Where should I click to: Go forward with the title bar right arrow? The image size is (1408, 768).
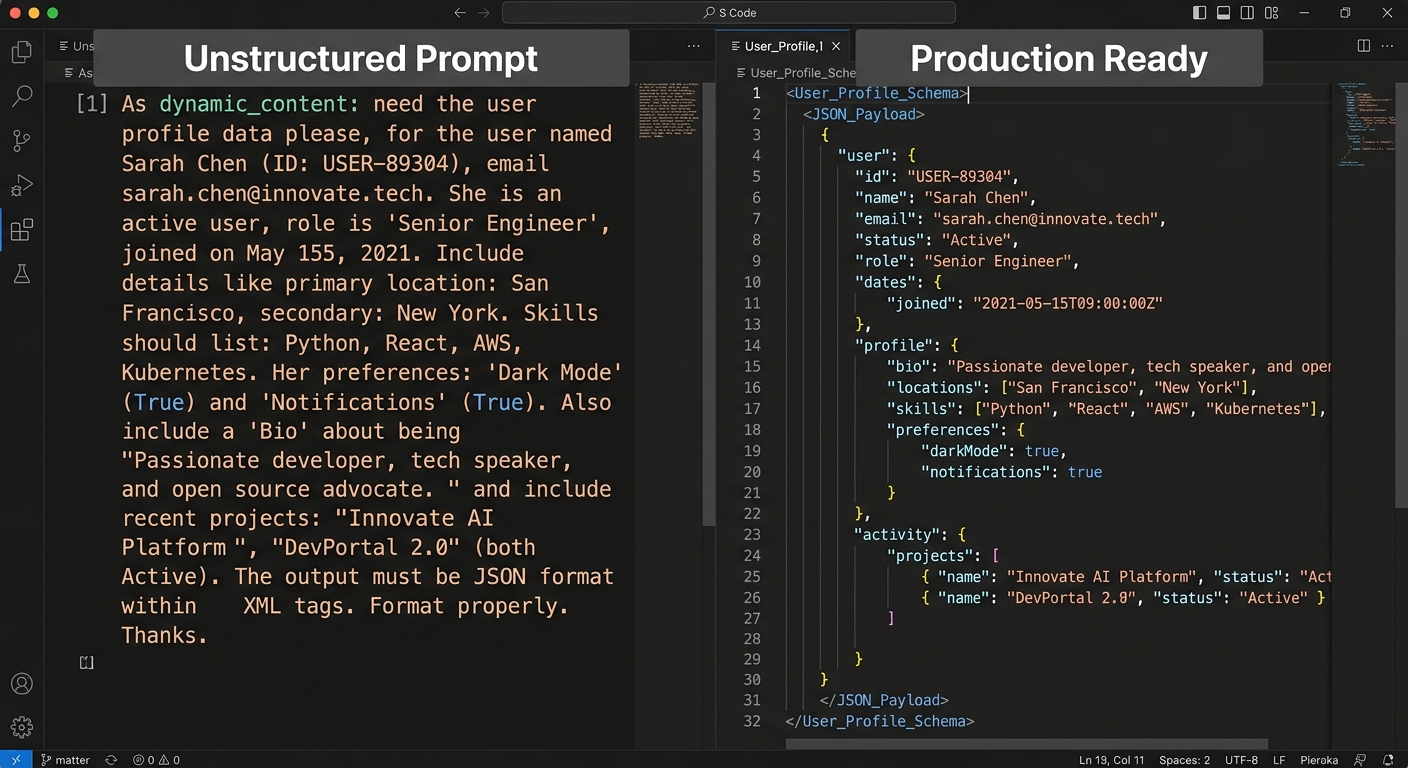coord(484,13)
